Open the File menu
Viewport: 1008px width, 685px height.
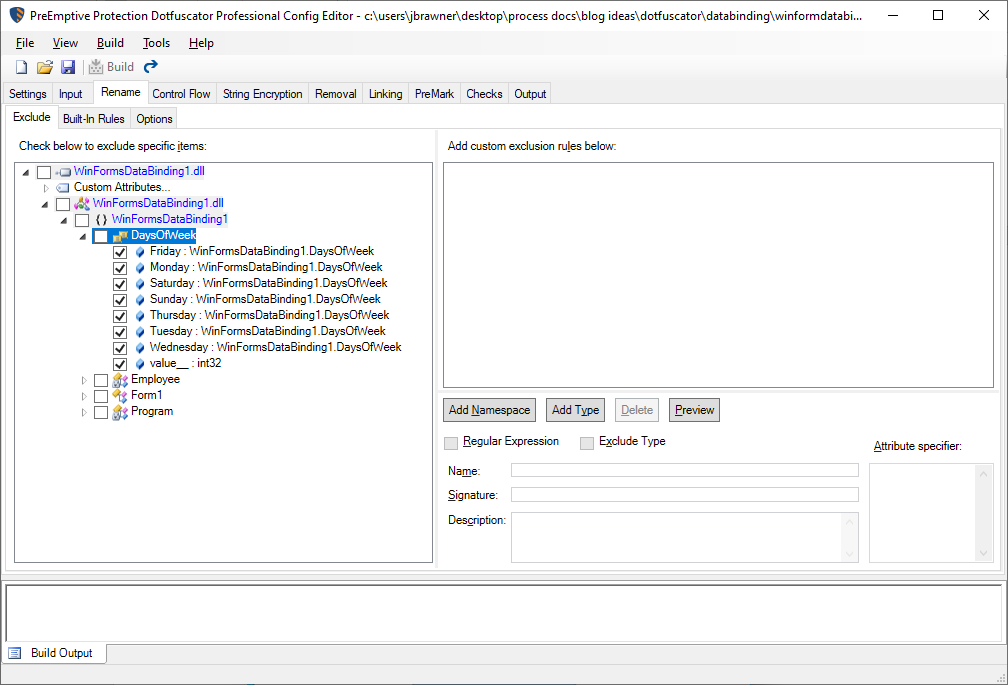pyautogui.click(x=25, y=43)
